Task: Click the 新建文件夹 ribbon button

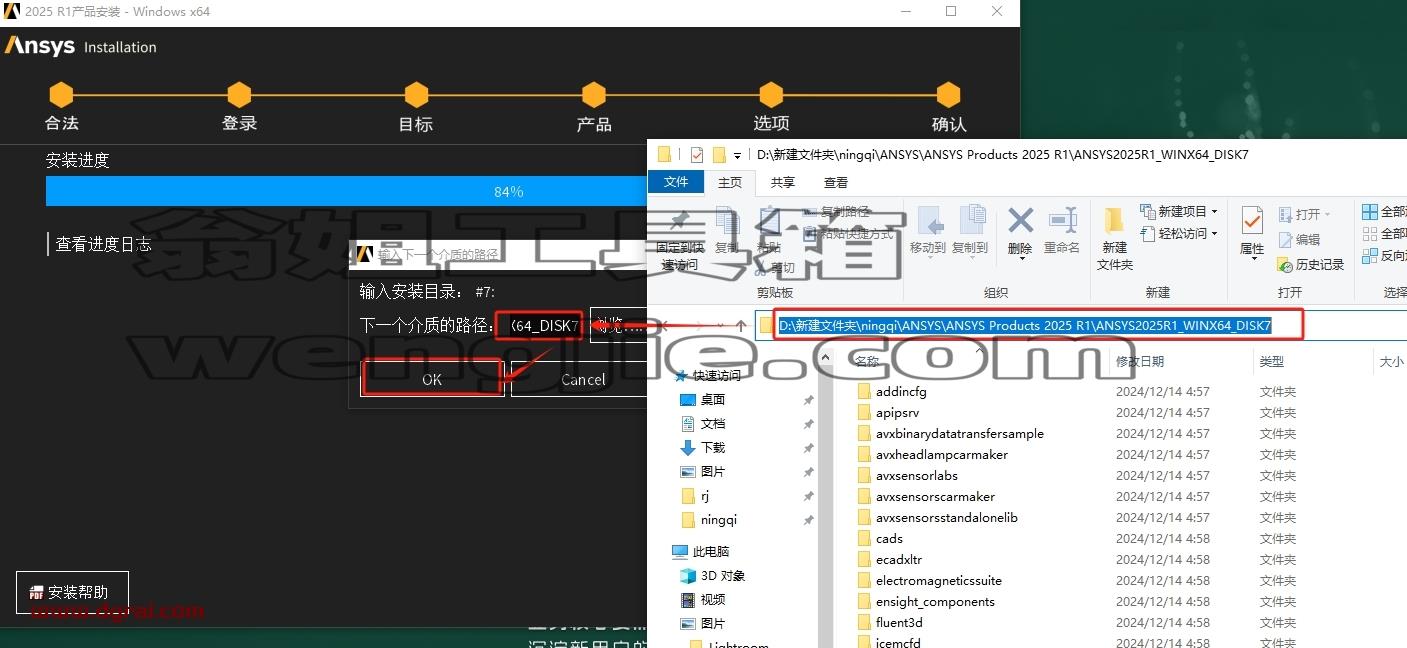Action: click(1114, 239)
